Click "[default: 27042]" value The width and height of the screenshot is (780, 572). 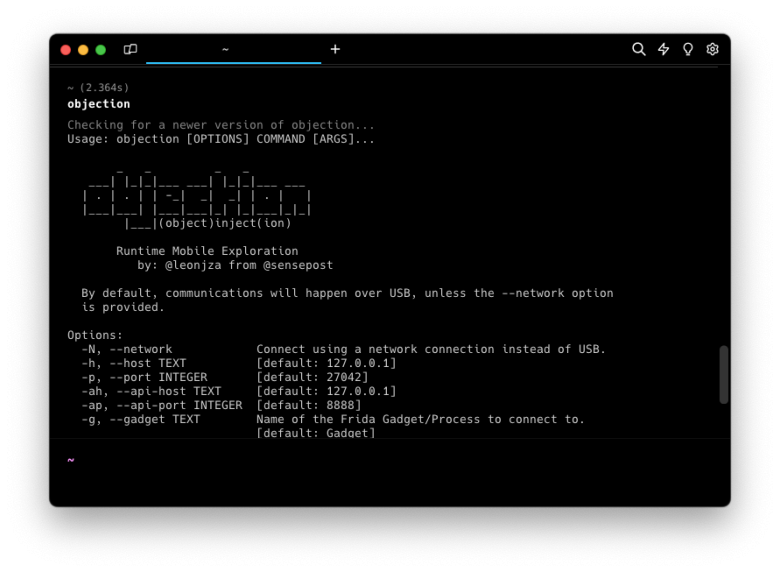click(312, 377)
